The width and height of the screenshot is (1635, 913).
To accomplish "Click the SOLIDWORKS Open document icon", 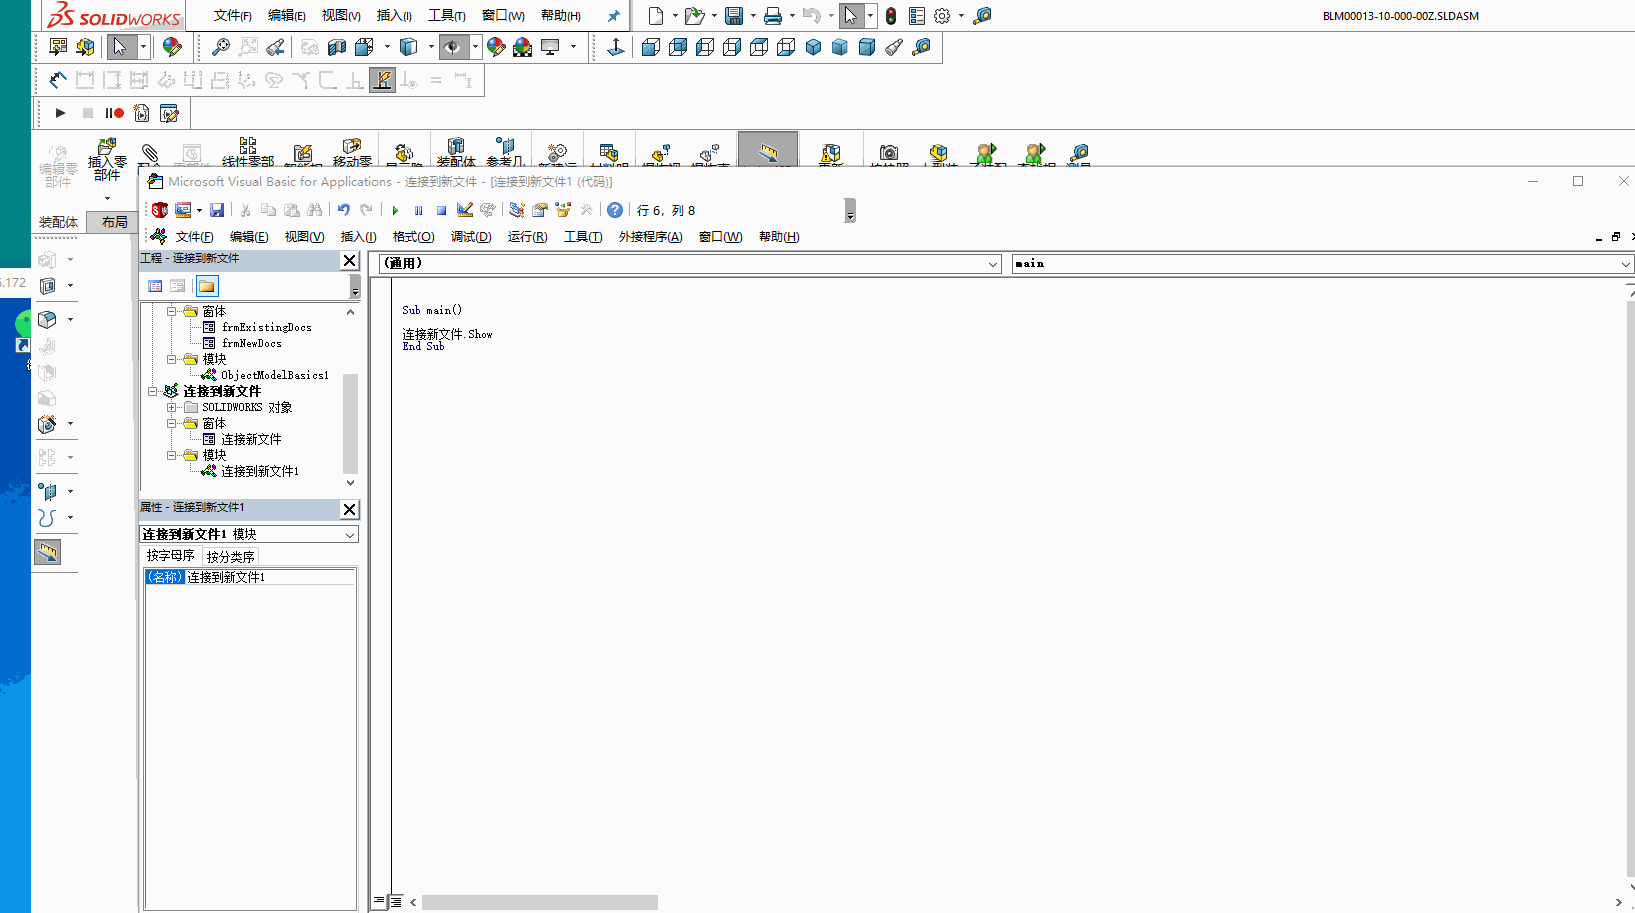I will [x=694, y=16].
